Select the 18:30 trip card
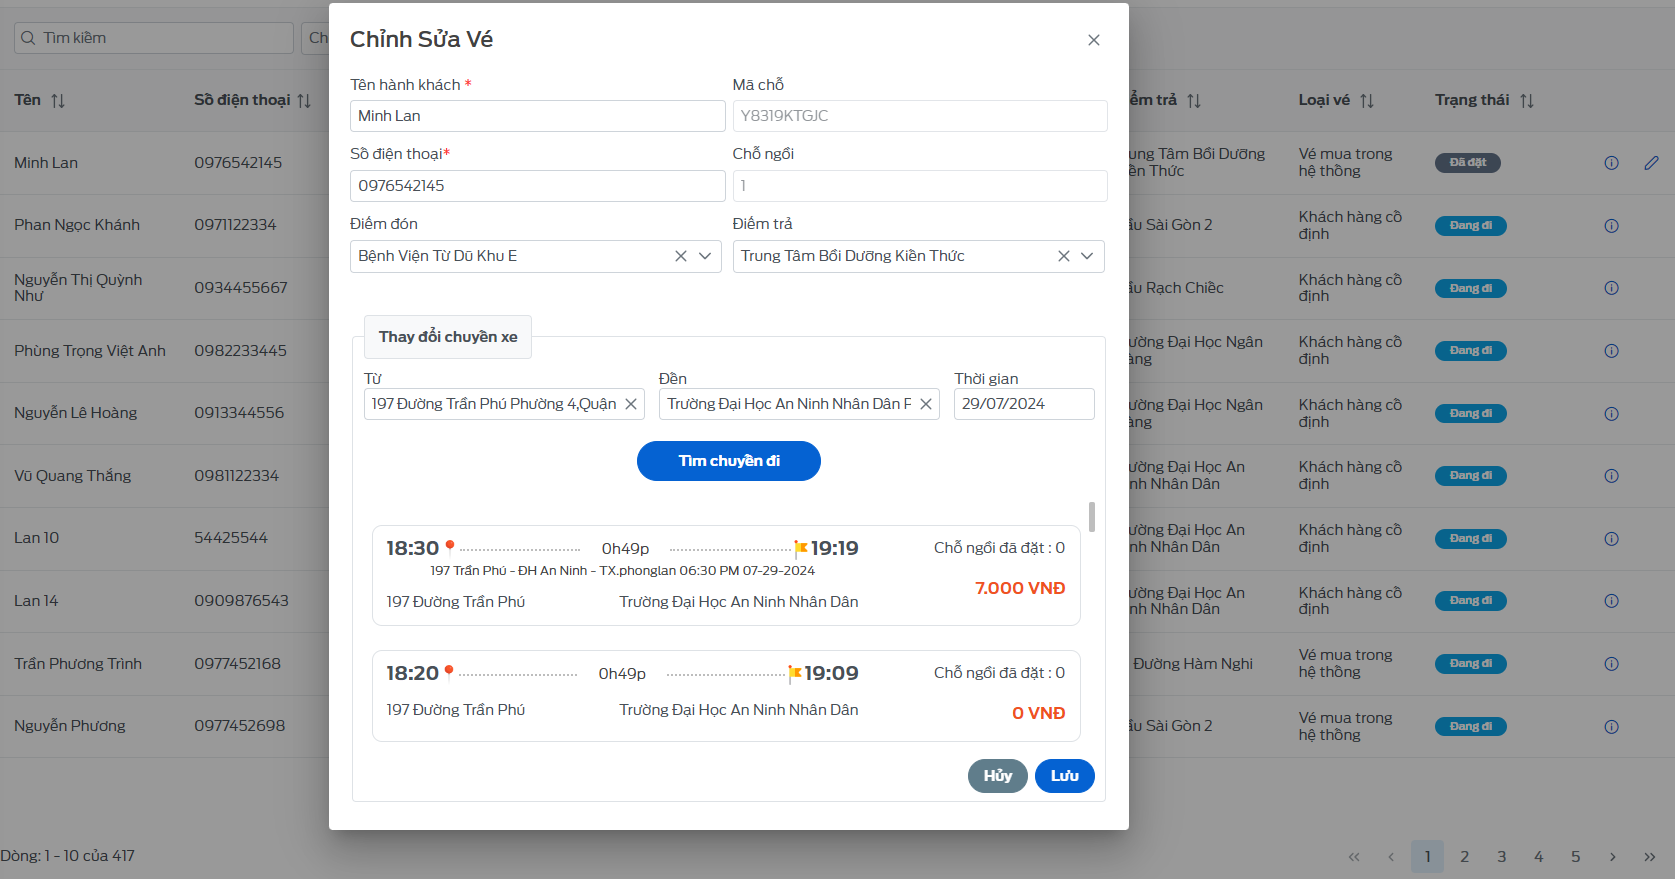 pos(726,575)
